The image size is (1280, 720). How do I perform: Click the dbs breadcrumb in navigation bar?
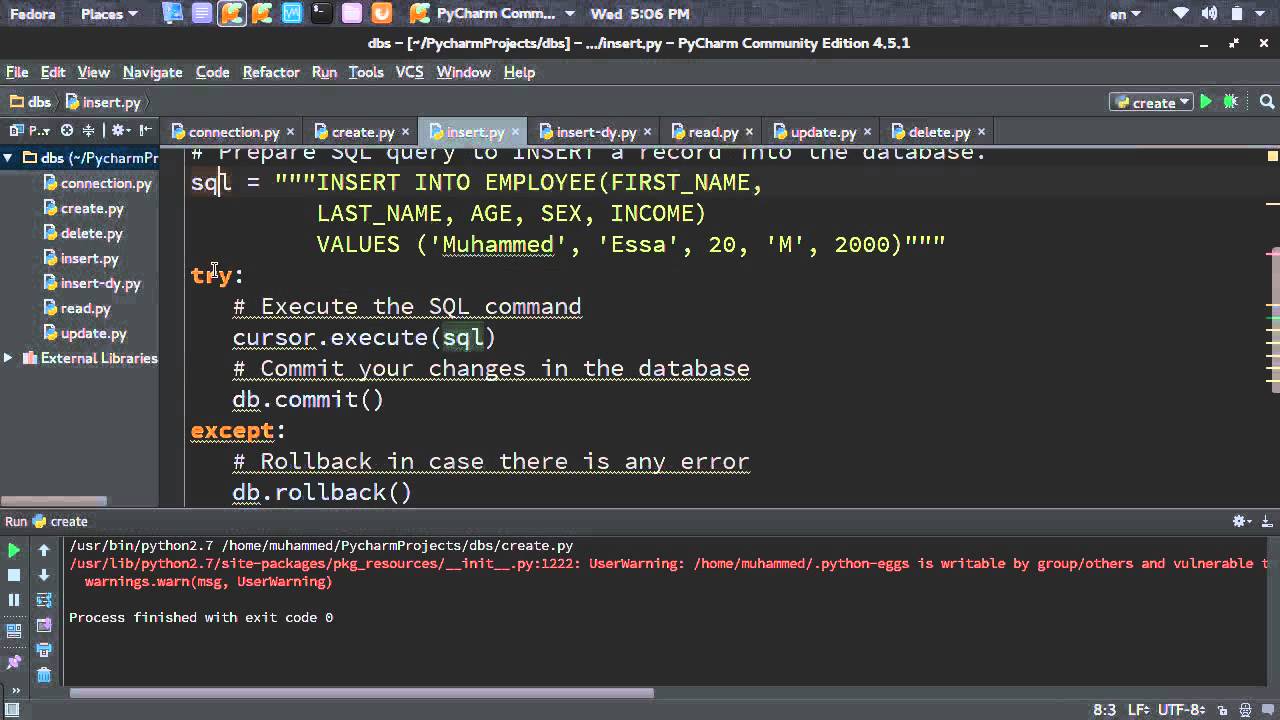(30, 102)
